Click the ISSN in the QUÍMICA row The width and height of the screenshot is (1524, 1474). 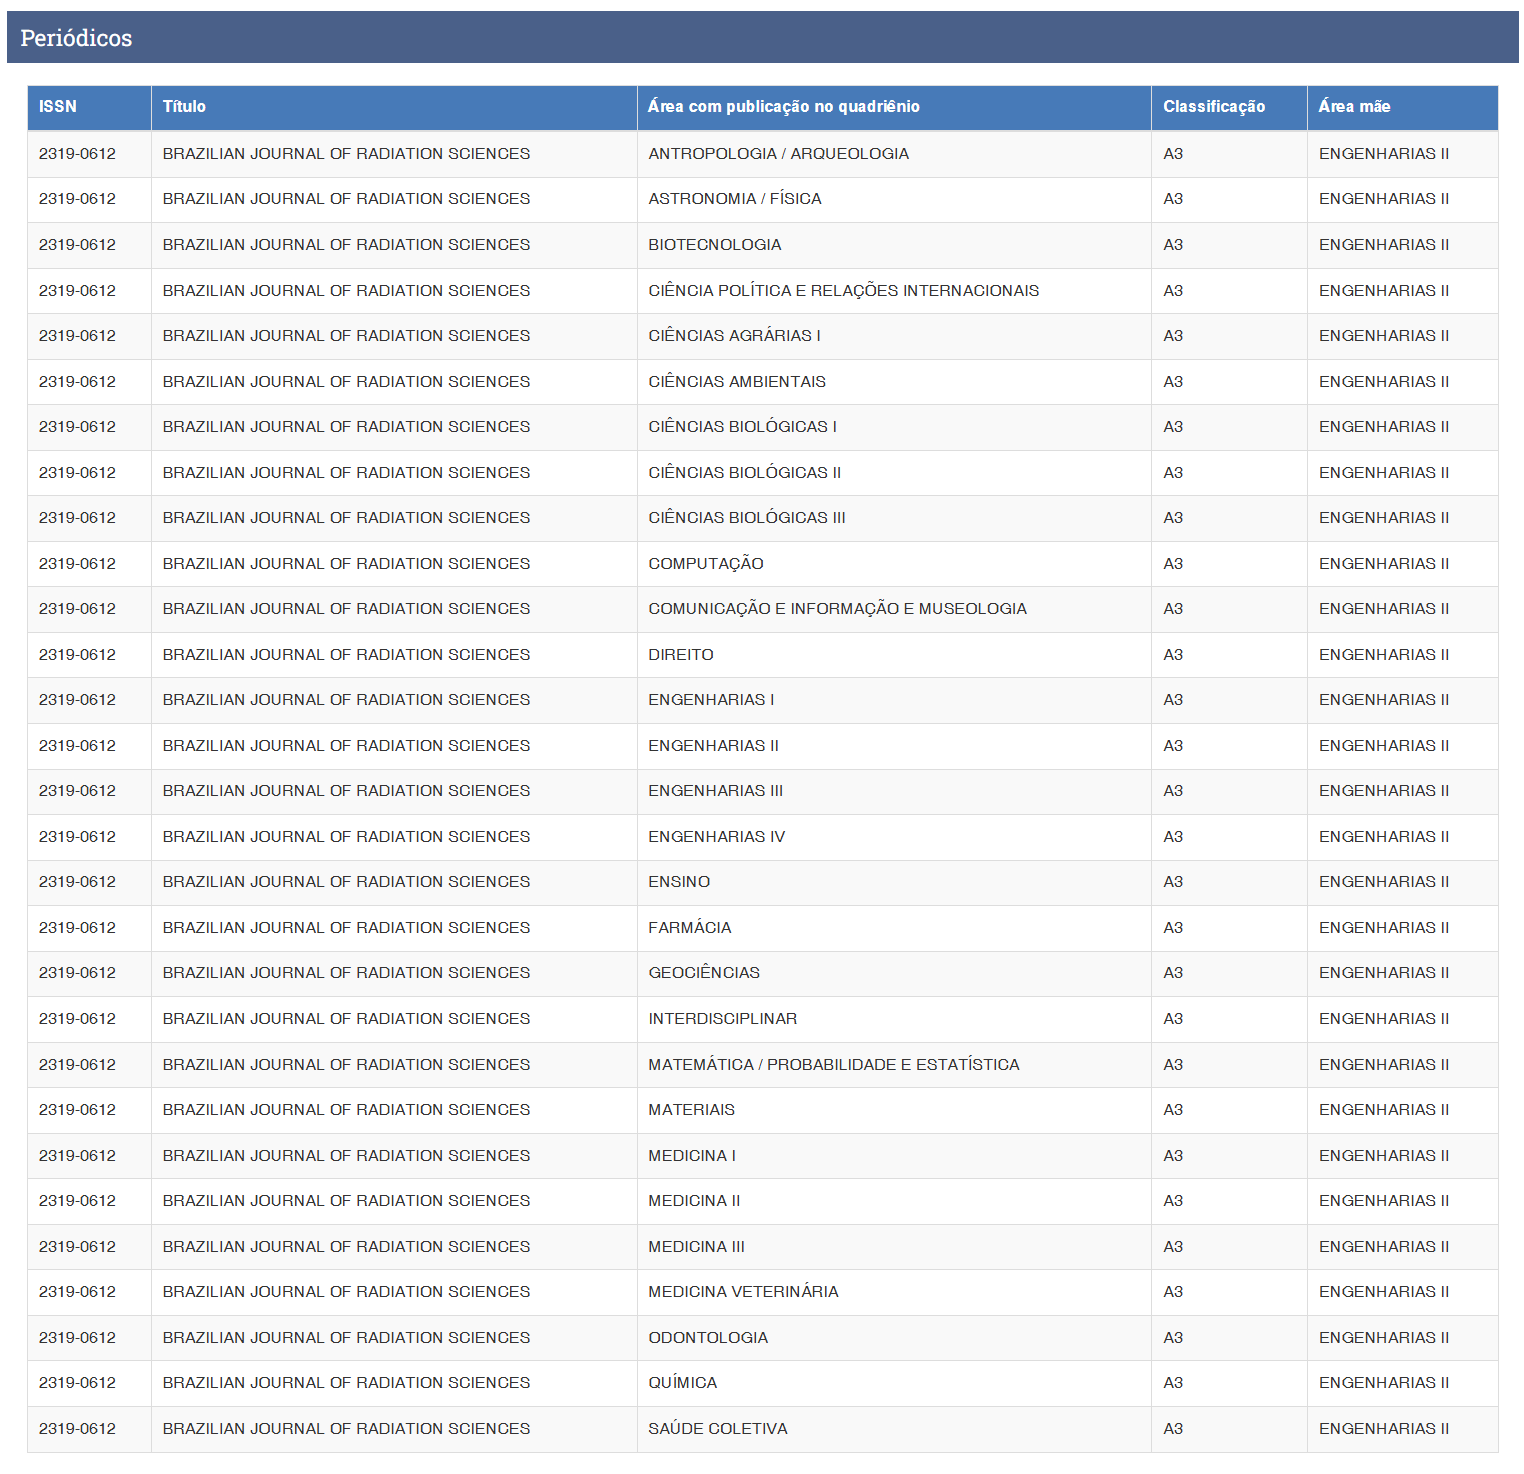77,1383
